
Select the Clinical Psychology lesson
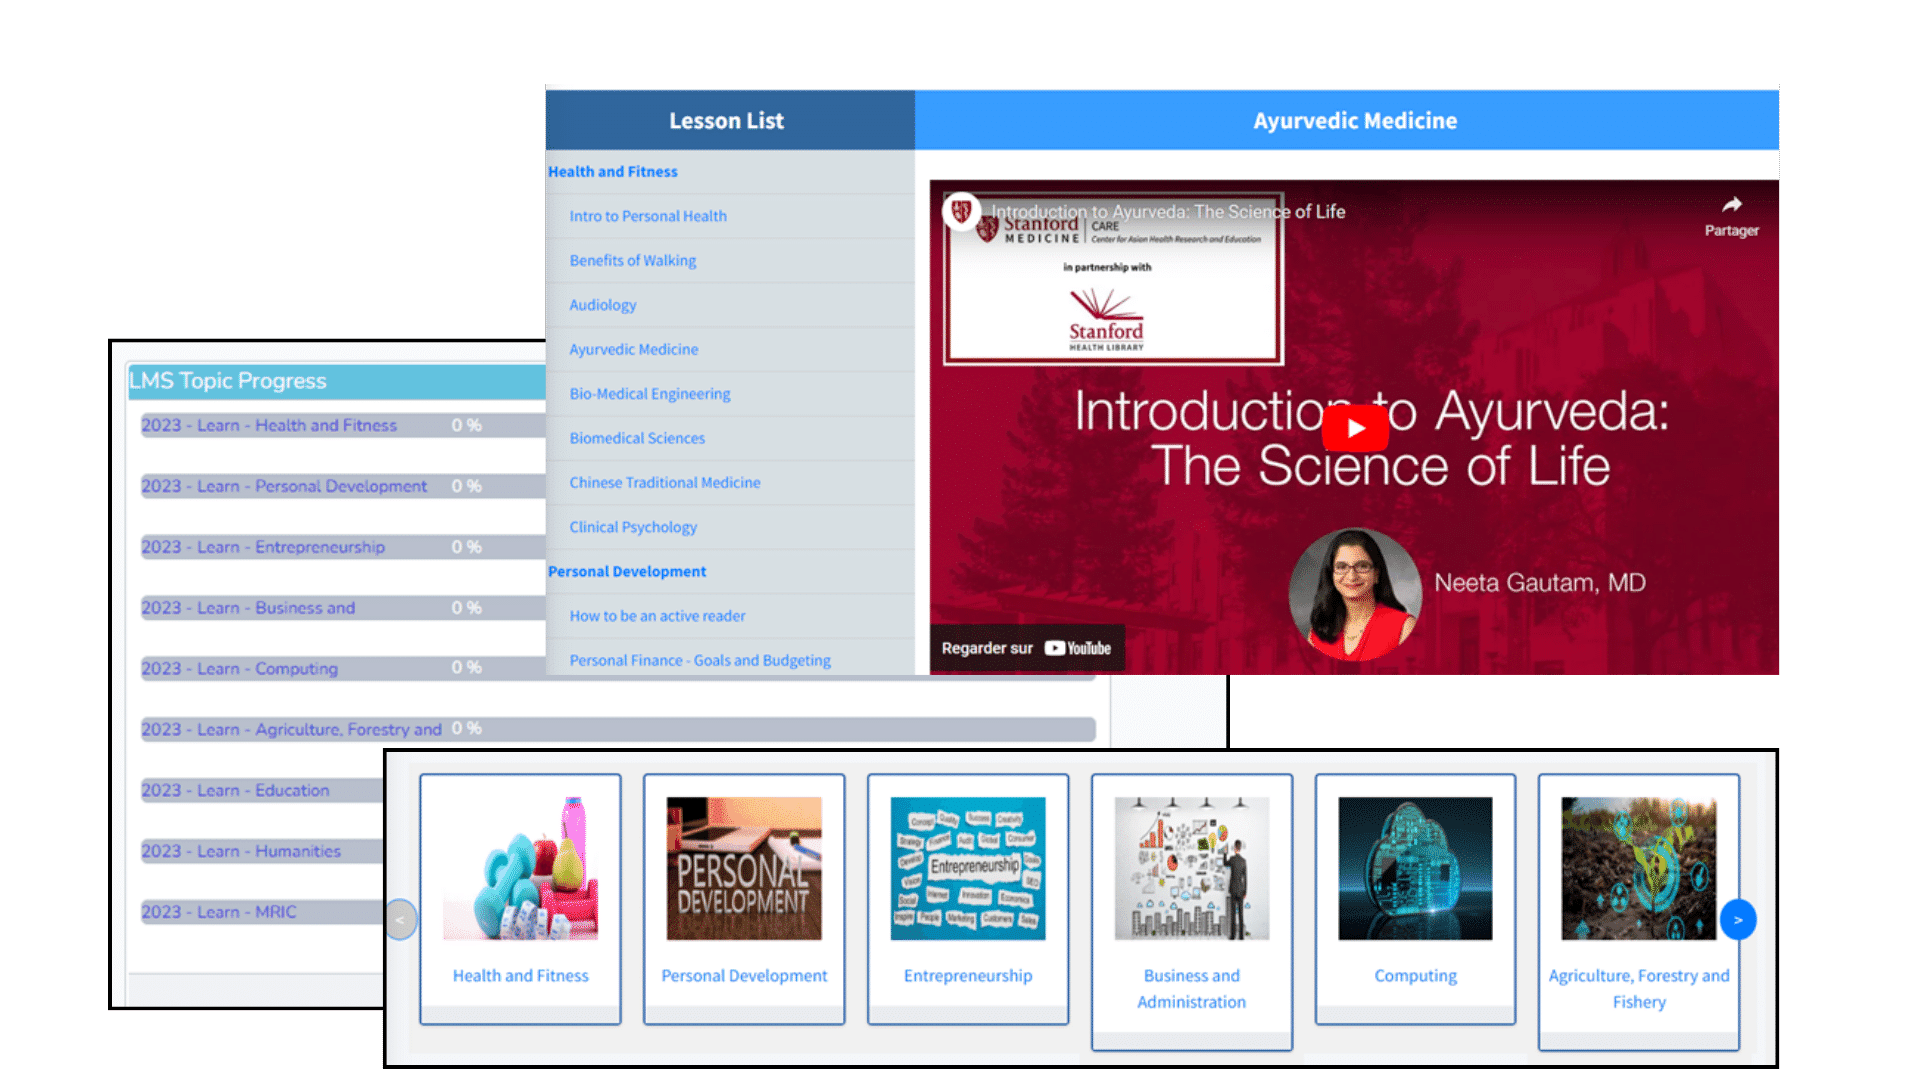click(633, 527)
